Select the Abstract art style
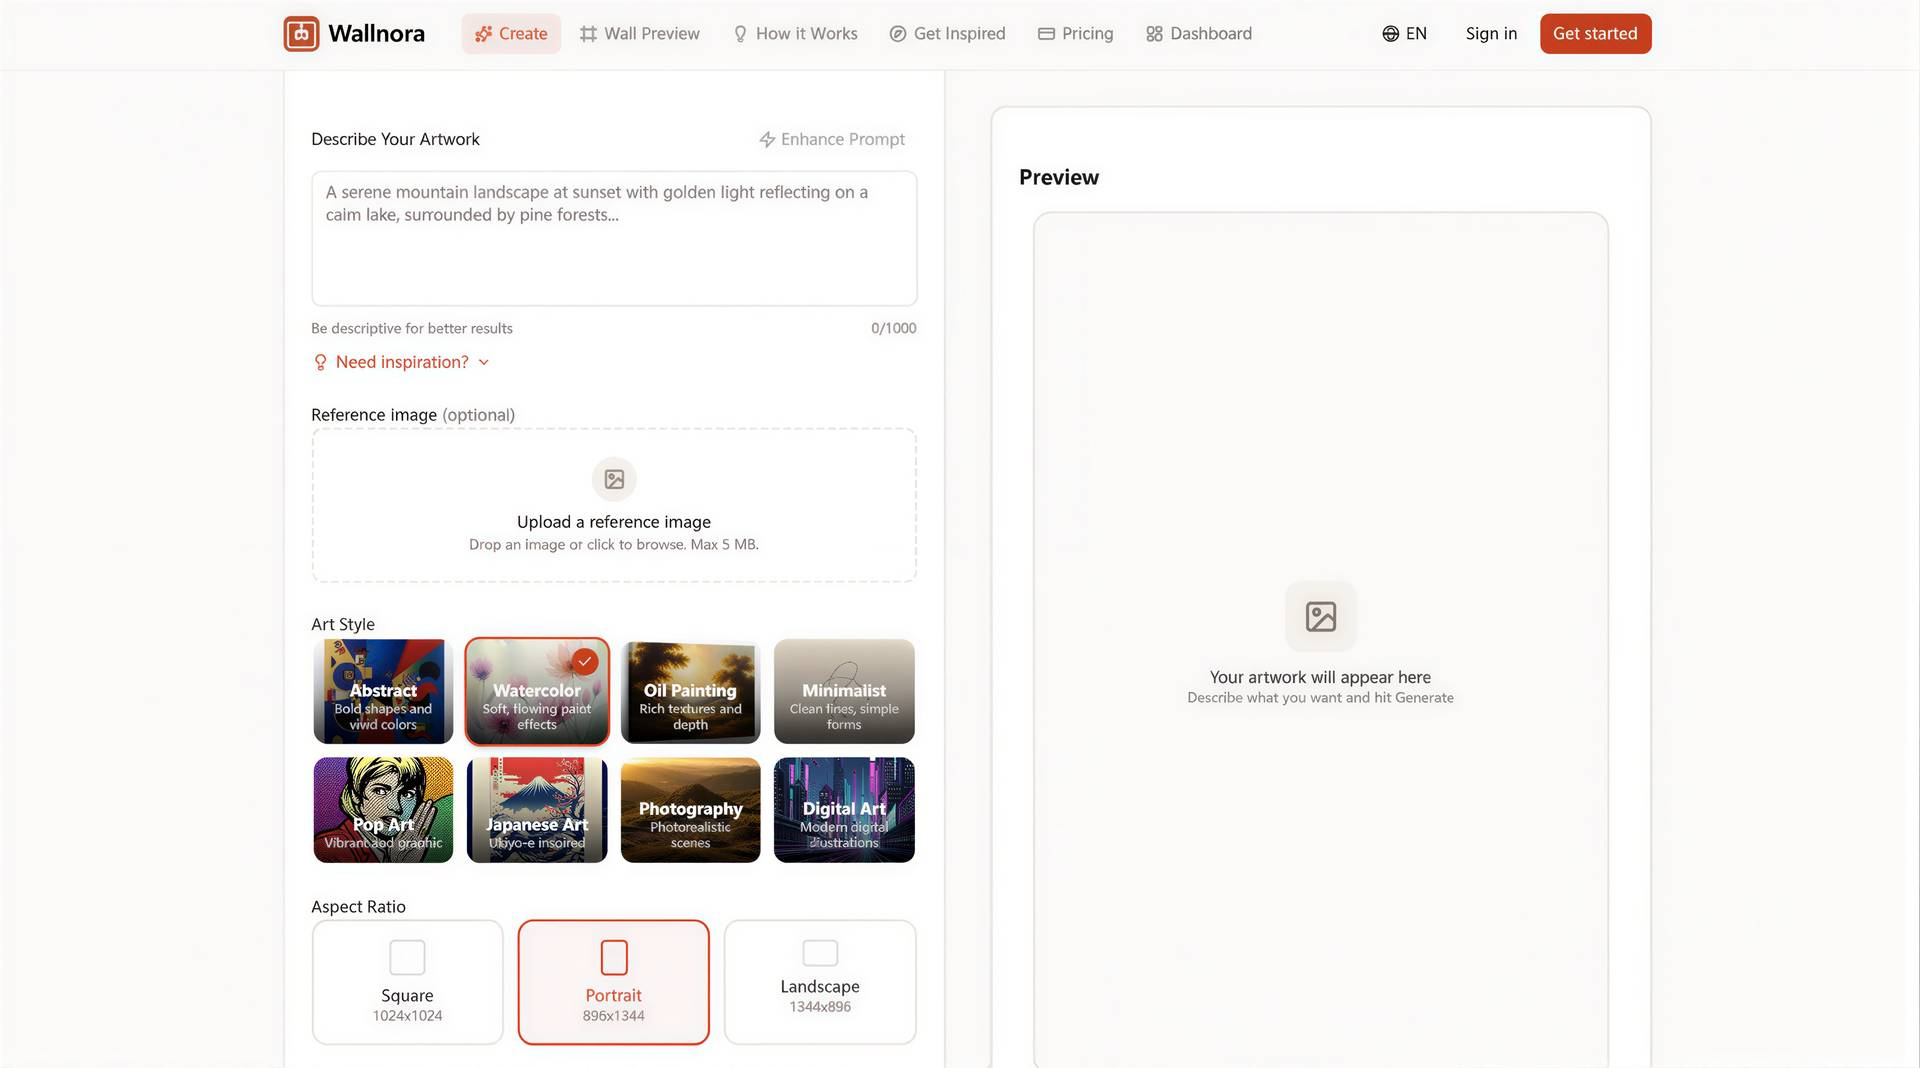This screenshot has width=1920, height=1068. [x=383, y=691]
